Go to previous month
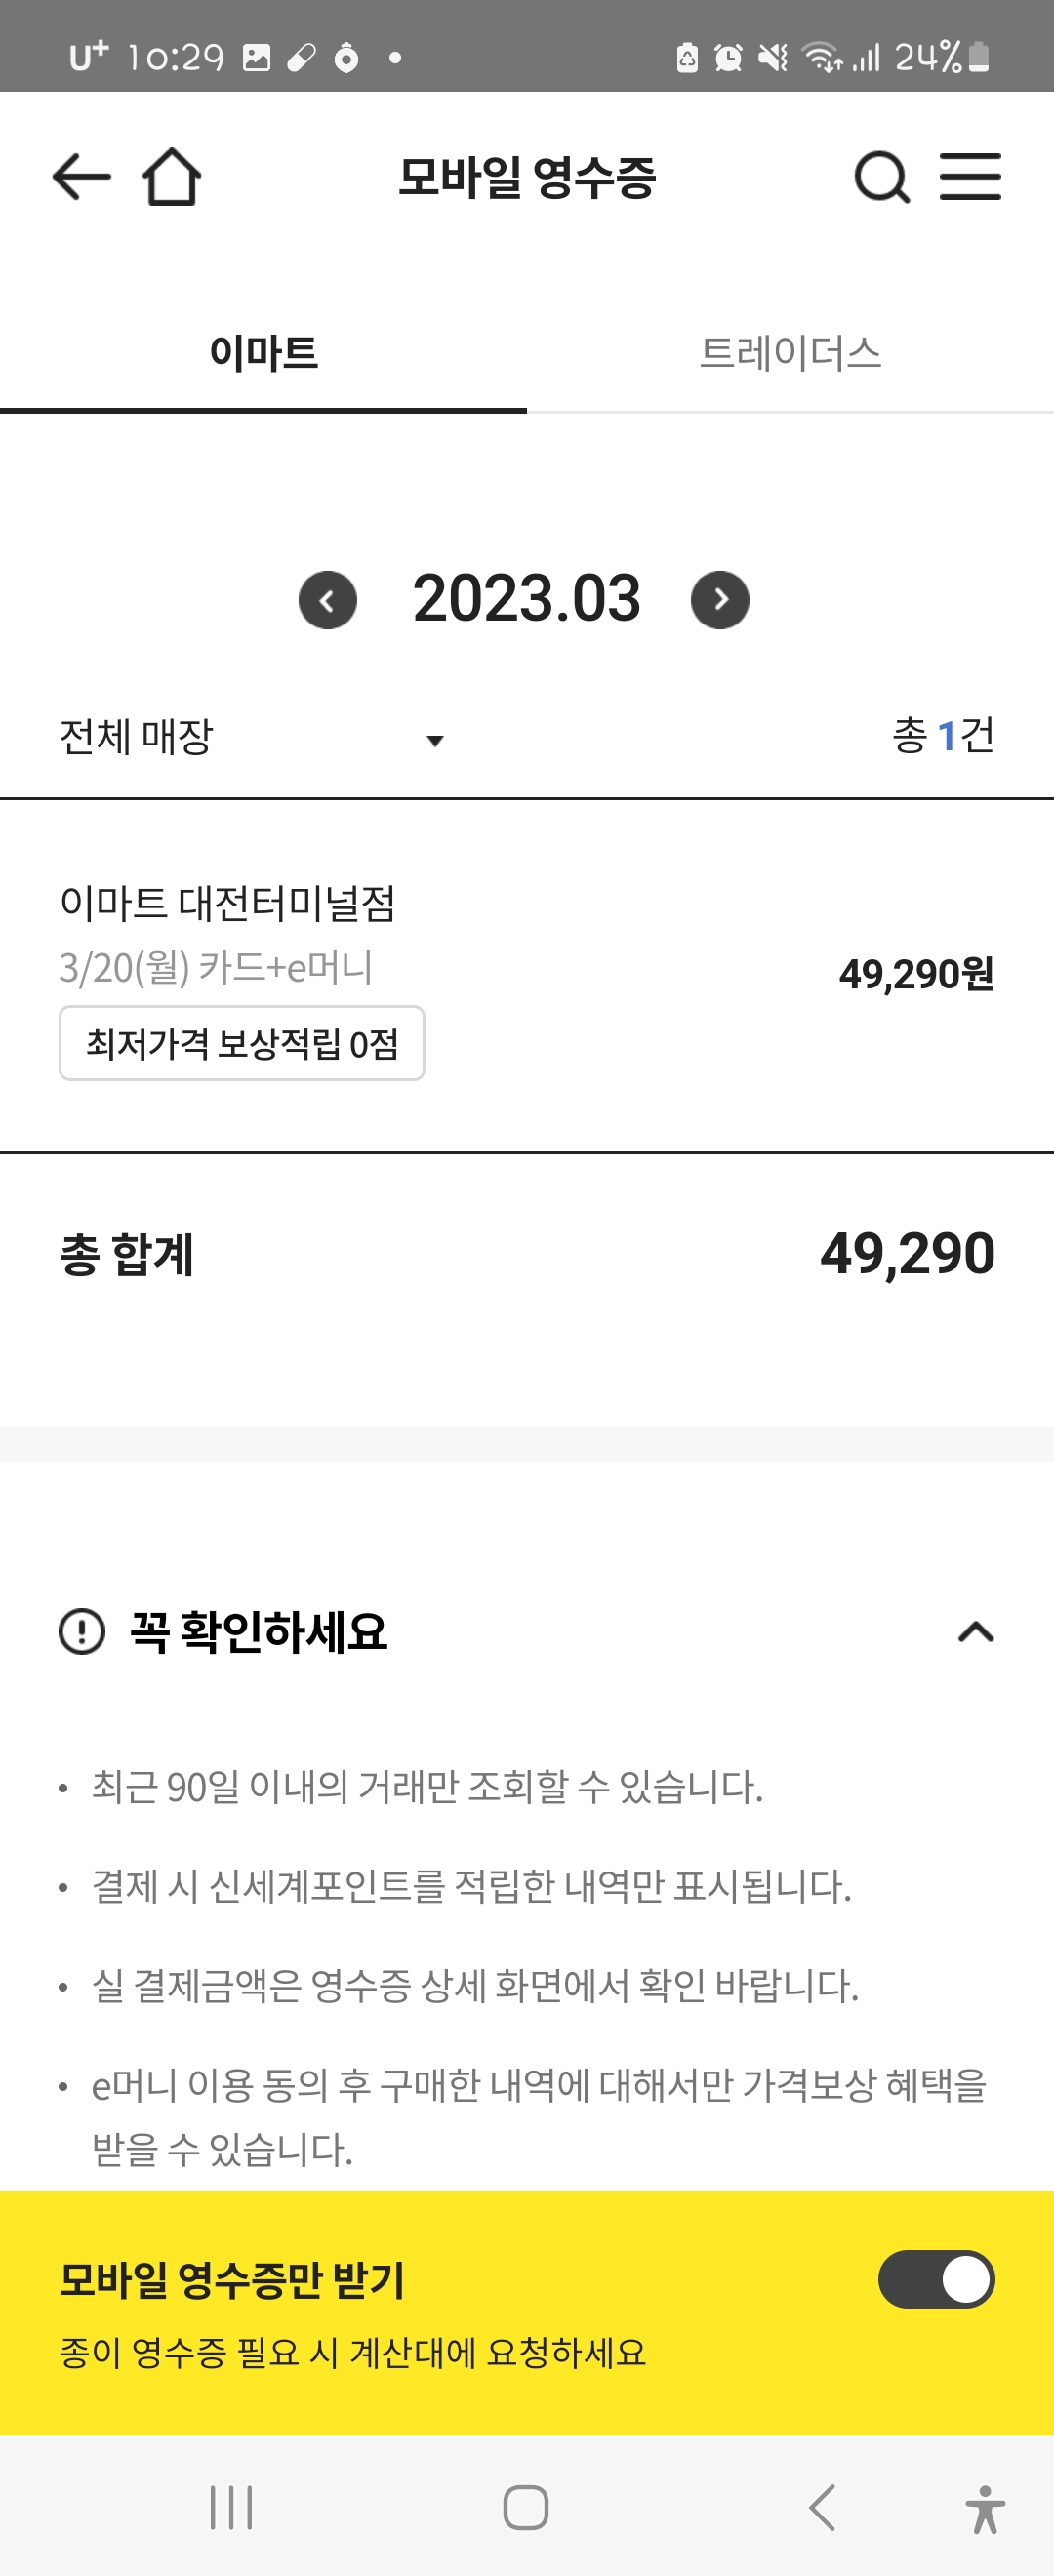 (x=328, y=600)
